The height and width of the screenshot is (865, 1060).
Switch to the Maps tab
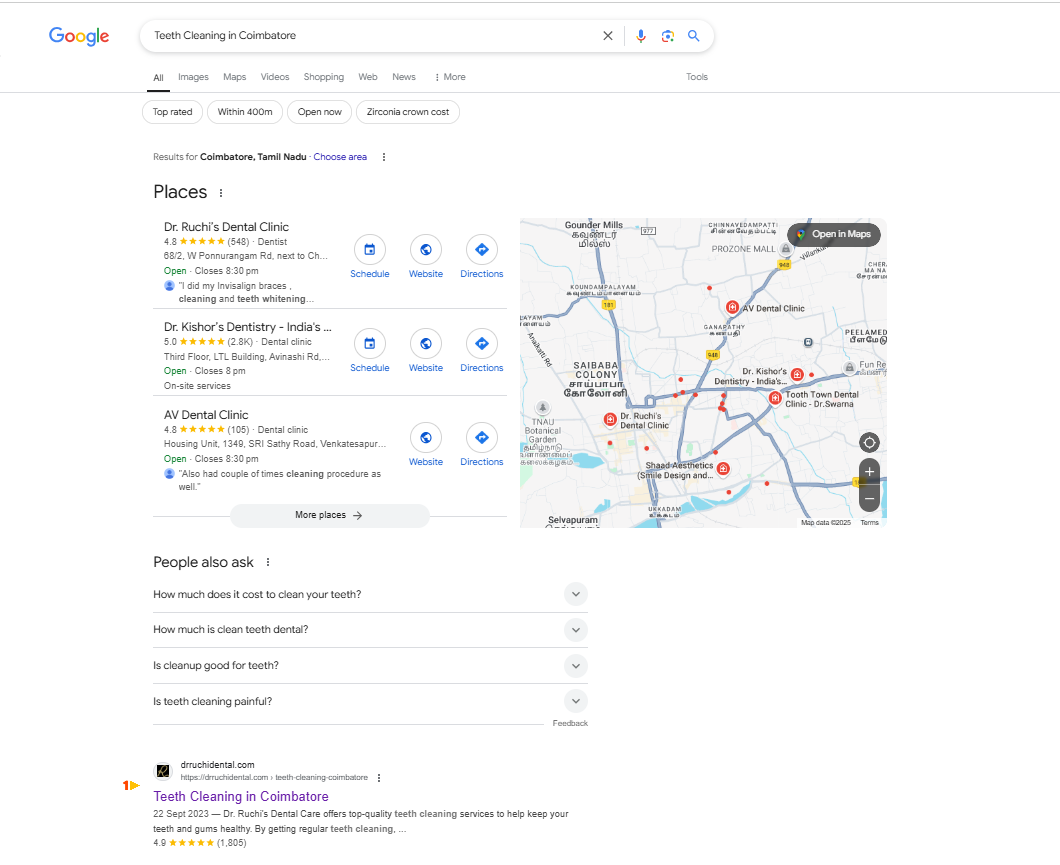coord(234,77)
